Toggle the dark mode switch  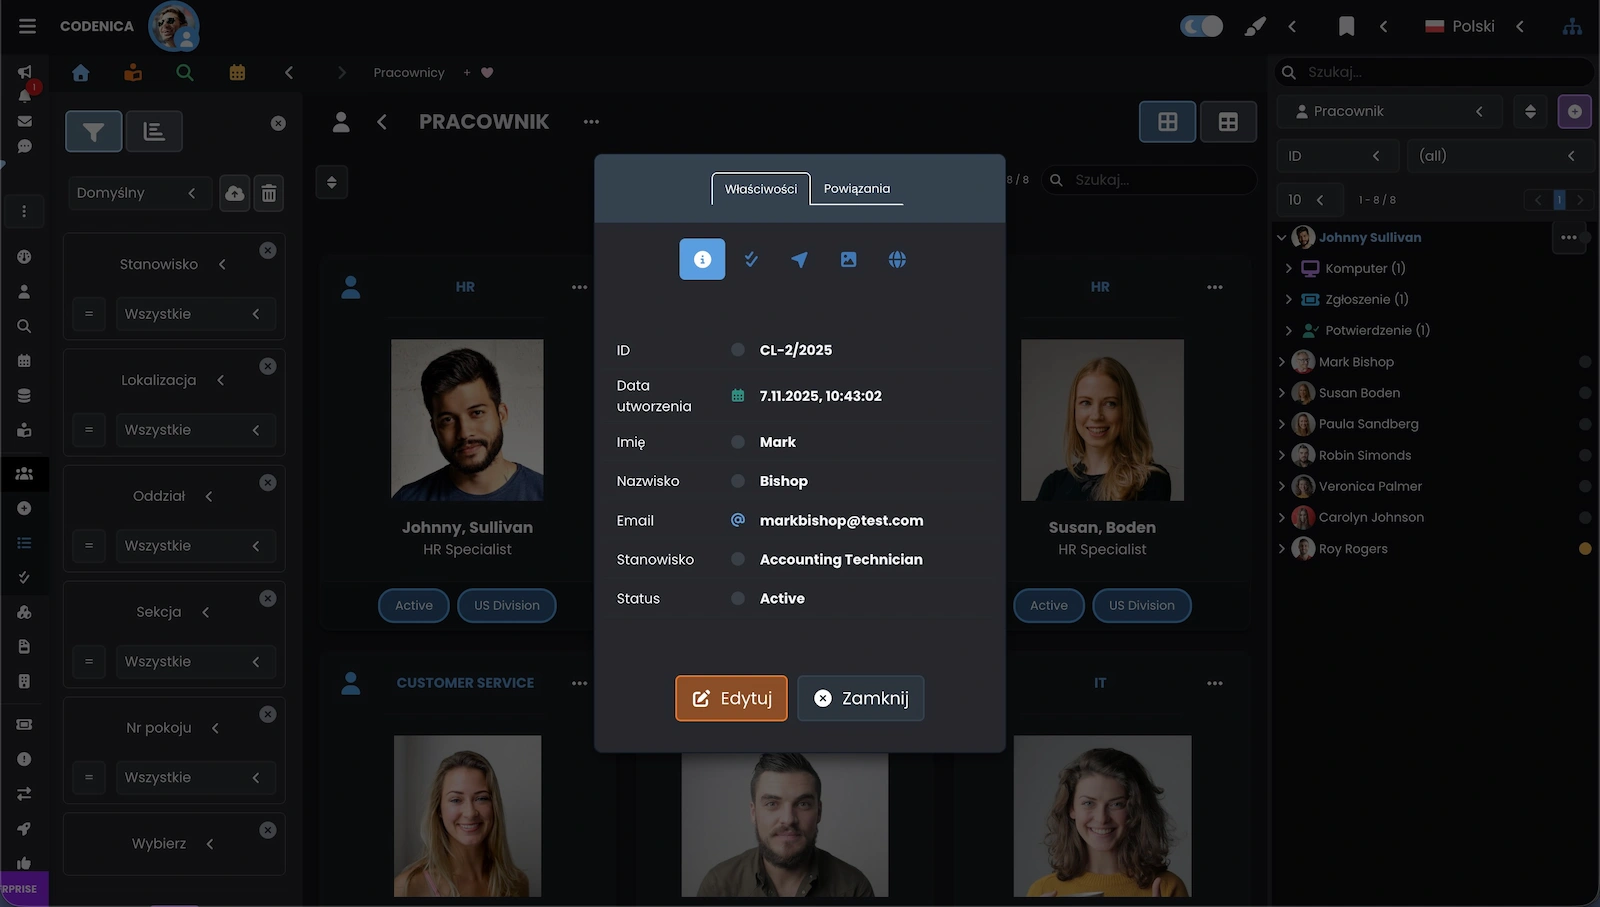[x=1201, y=26]
